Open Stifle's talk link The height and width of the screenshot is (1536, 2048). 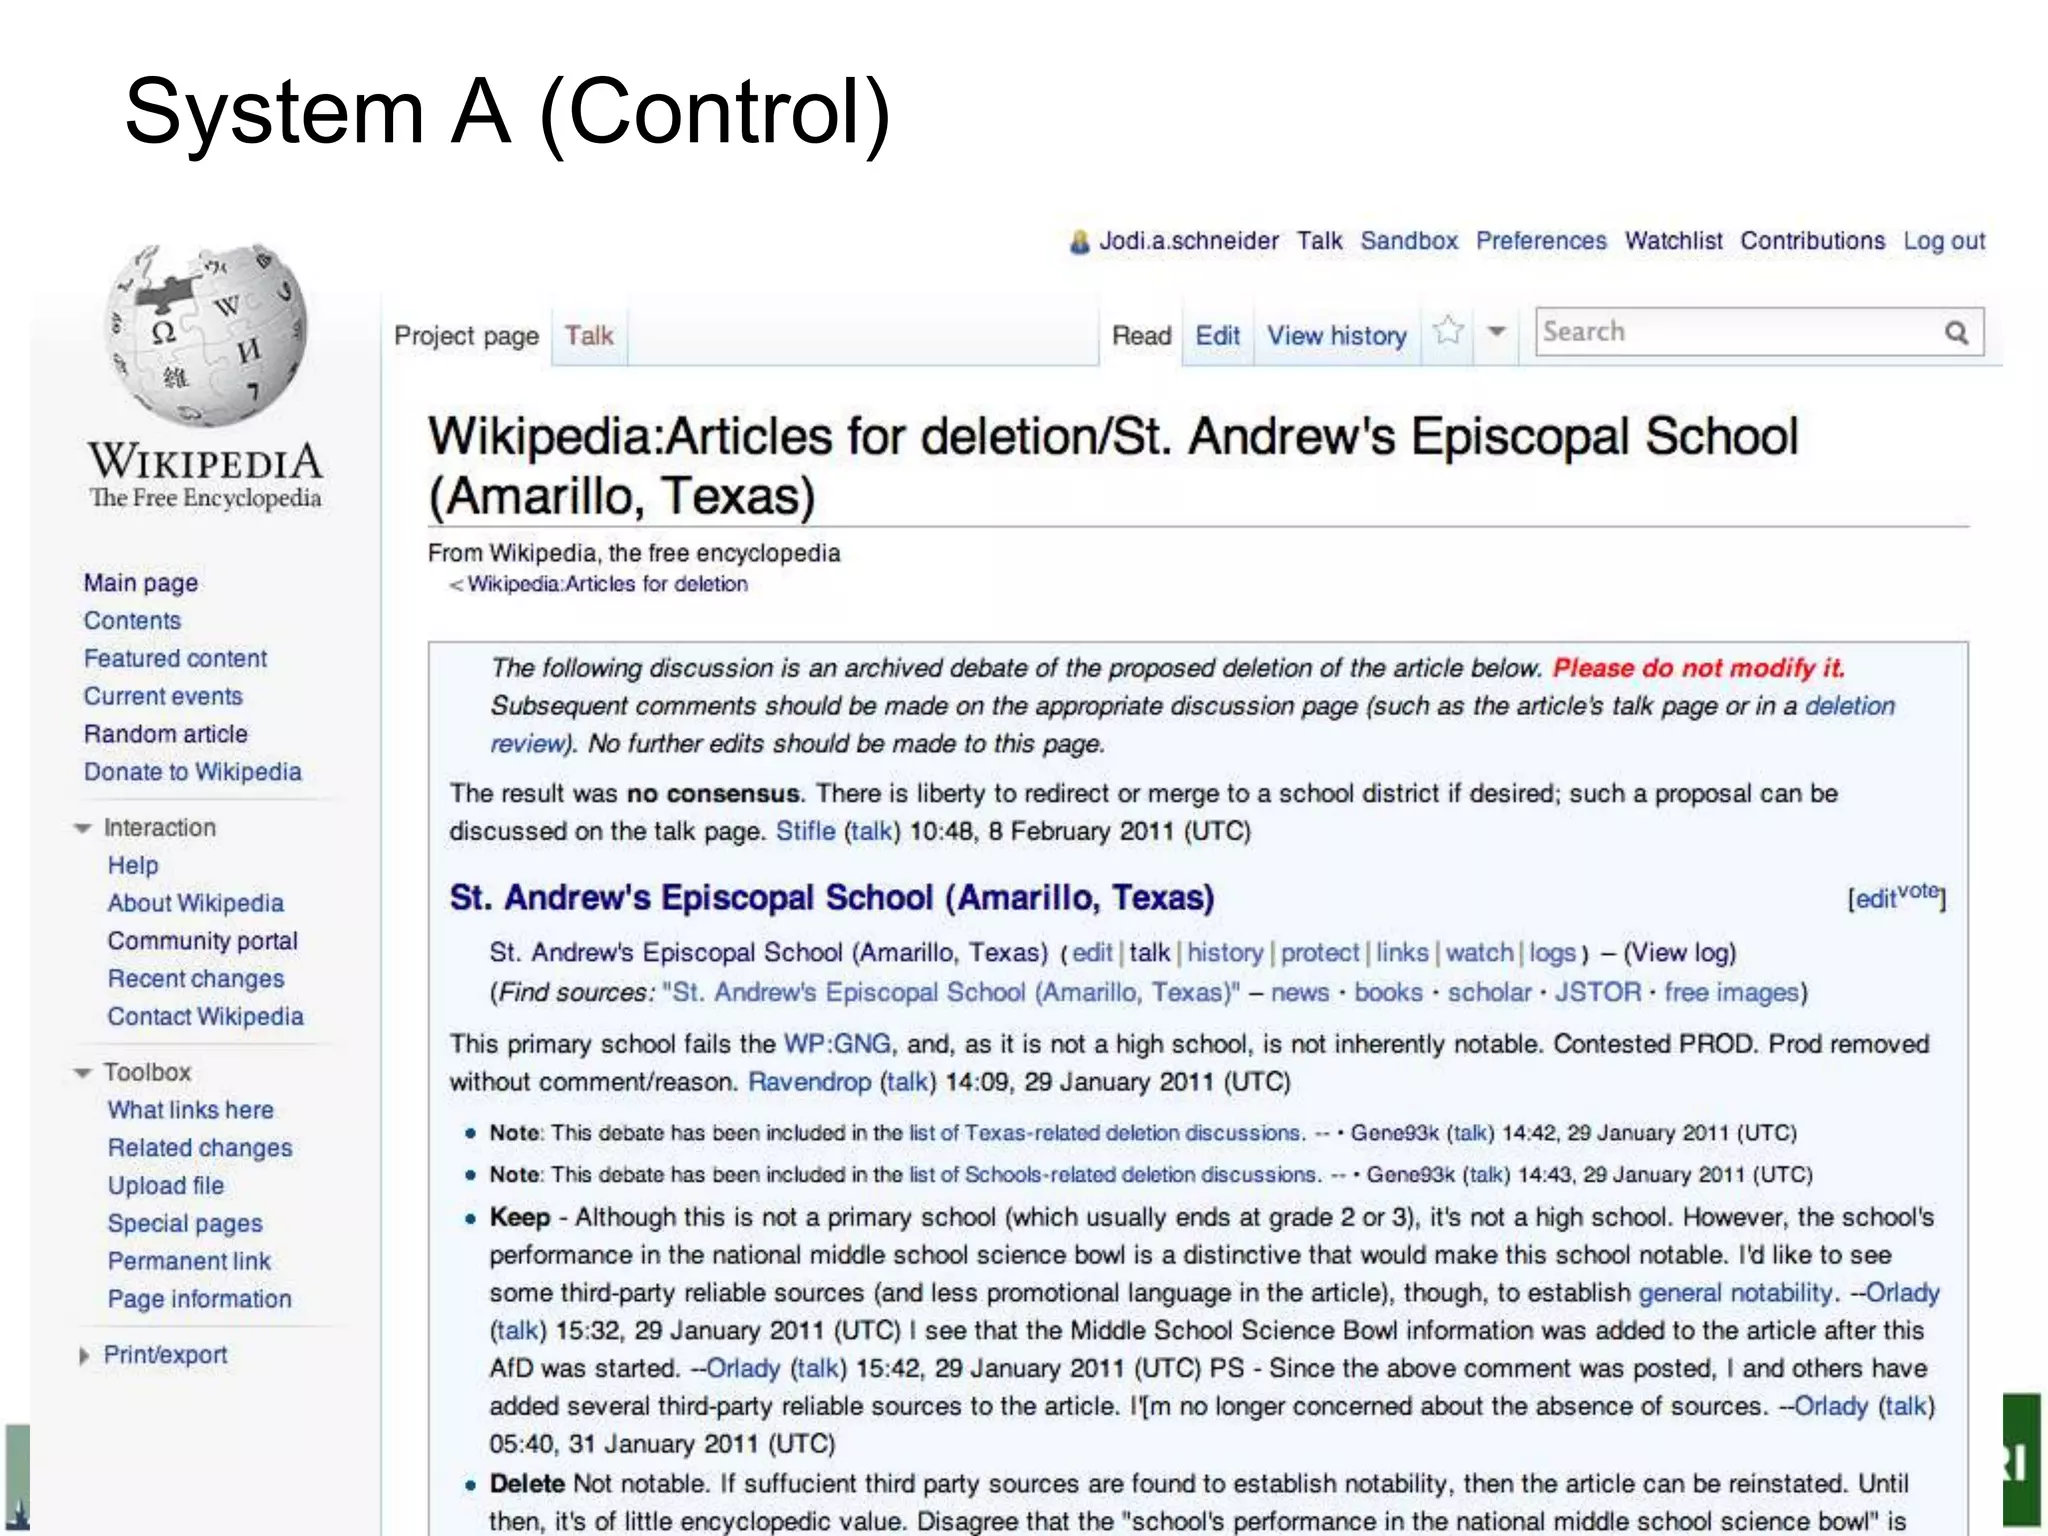(872, 831)
